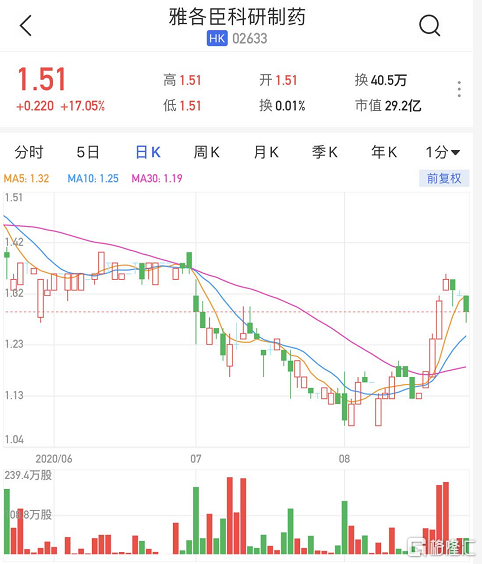
Task: Tap the MA5 indicator label
Action: click(x=26, y=178)
